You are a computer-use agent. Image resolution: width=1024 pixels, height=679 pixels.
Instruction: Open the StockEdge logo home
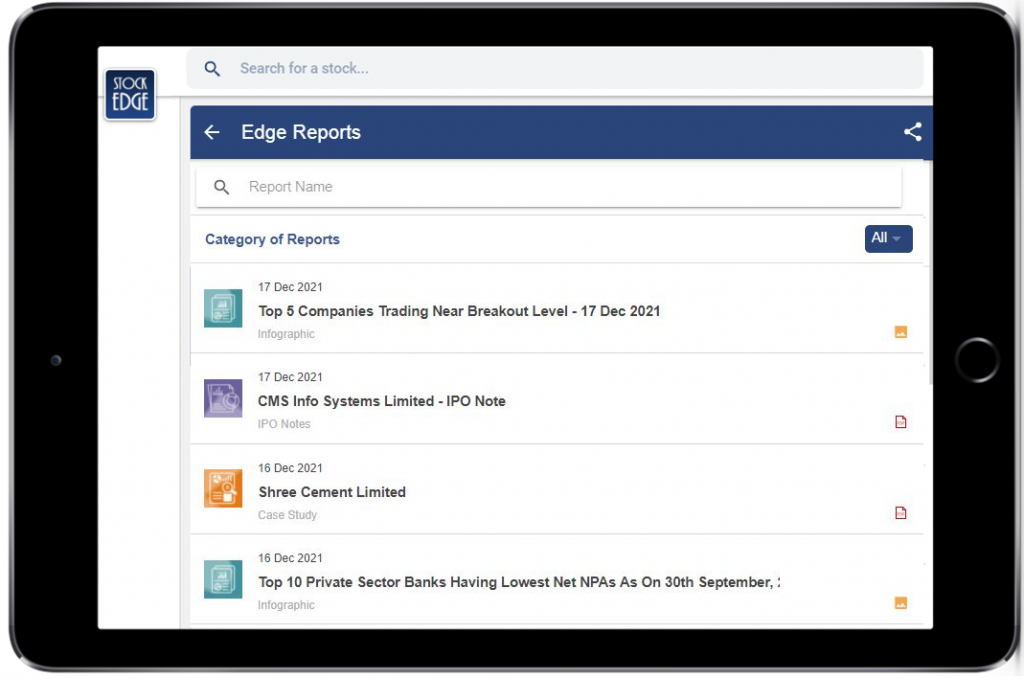(x=130, y=95)
